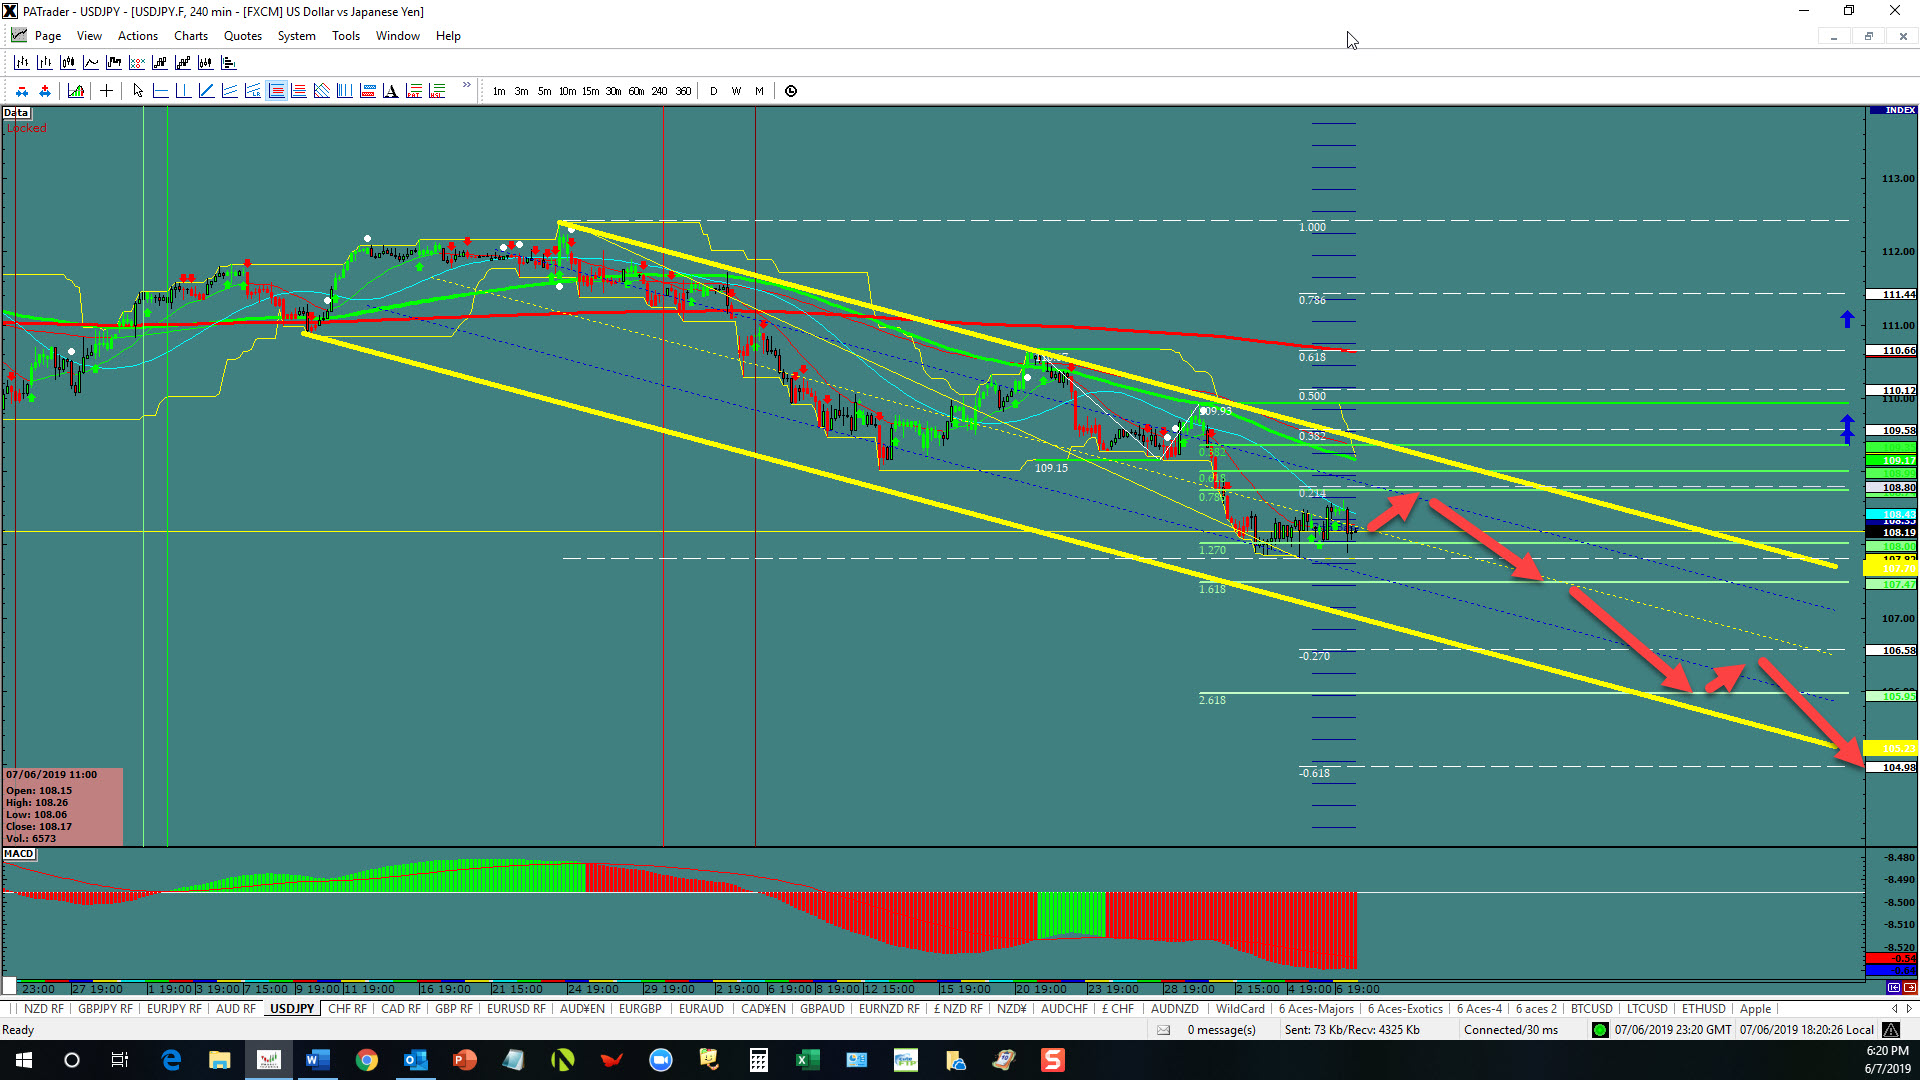Open the Quotes menu

(243, 36)
